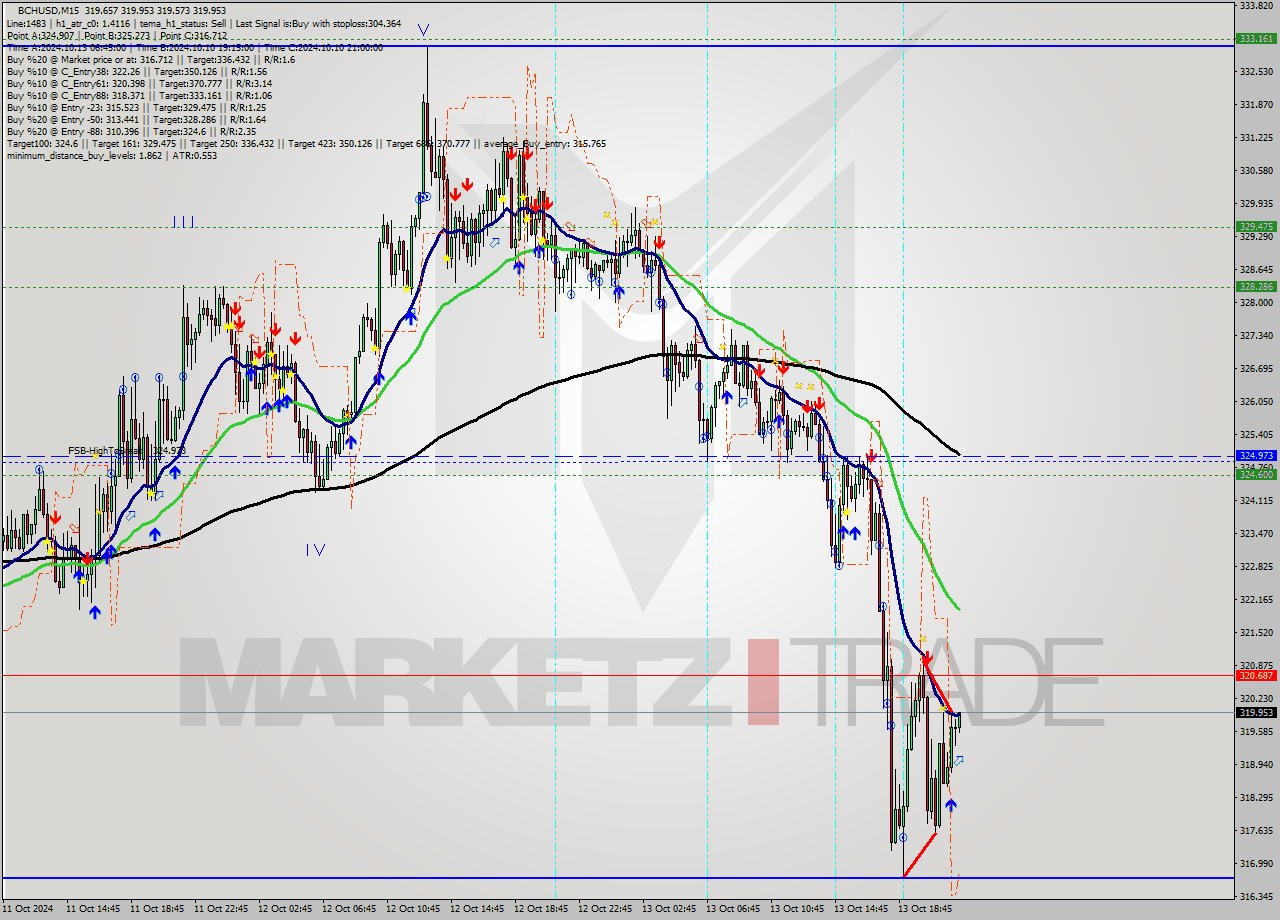Screen dimensions: 1280x920
Task: Click the 'I I I' wave label
Action: (x=182, y=222)
